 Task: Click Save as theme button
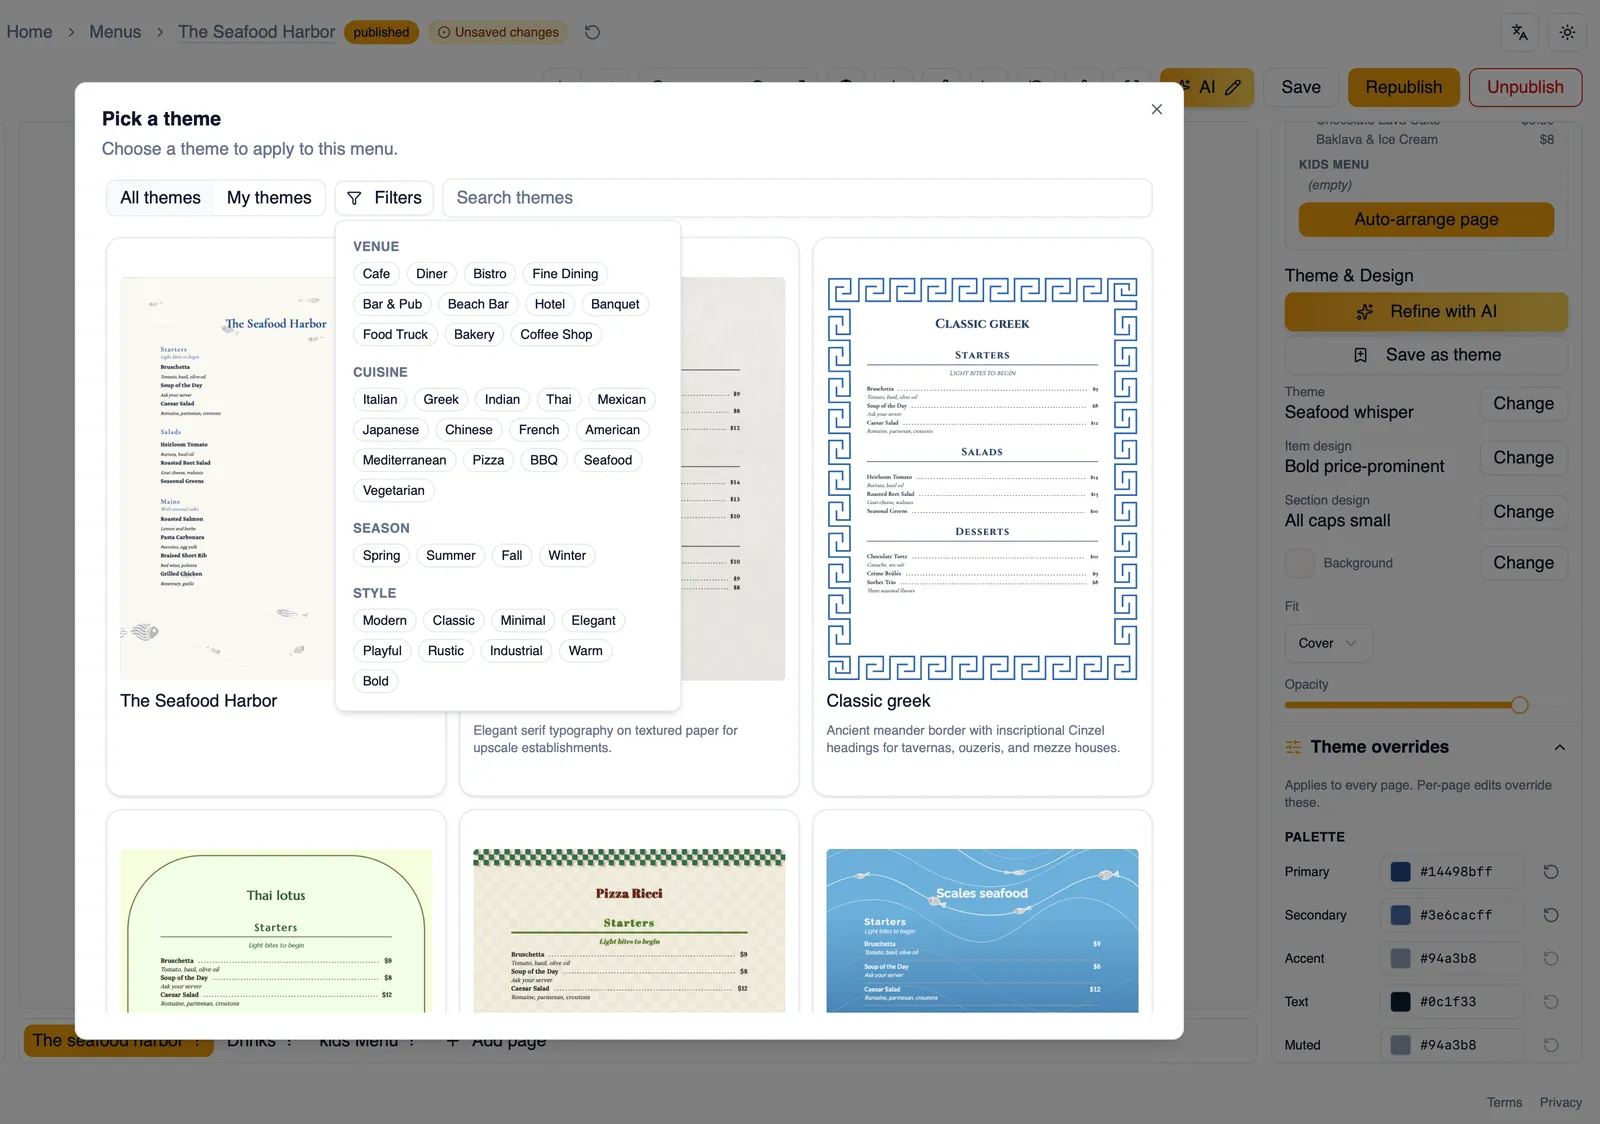pos(1426,355)
